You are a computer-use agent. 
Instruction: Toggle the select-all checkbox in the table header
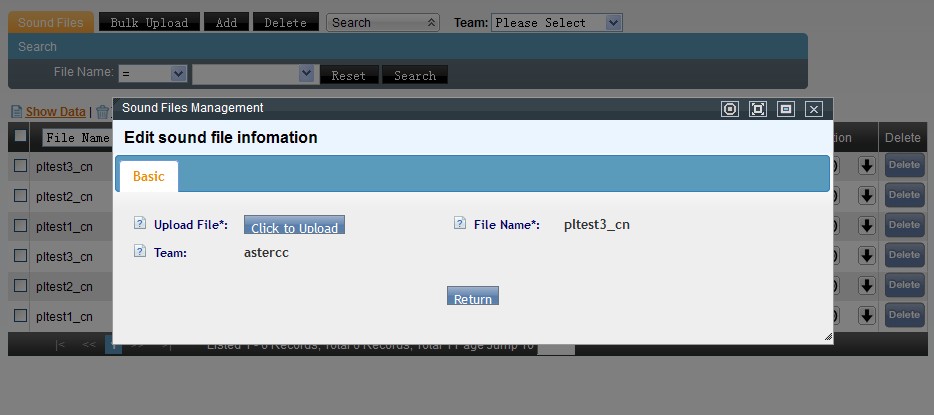pos(20,137)
